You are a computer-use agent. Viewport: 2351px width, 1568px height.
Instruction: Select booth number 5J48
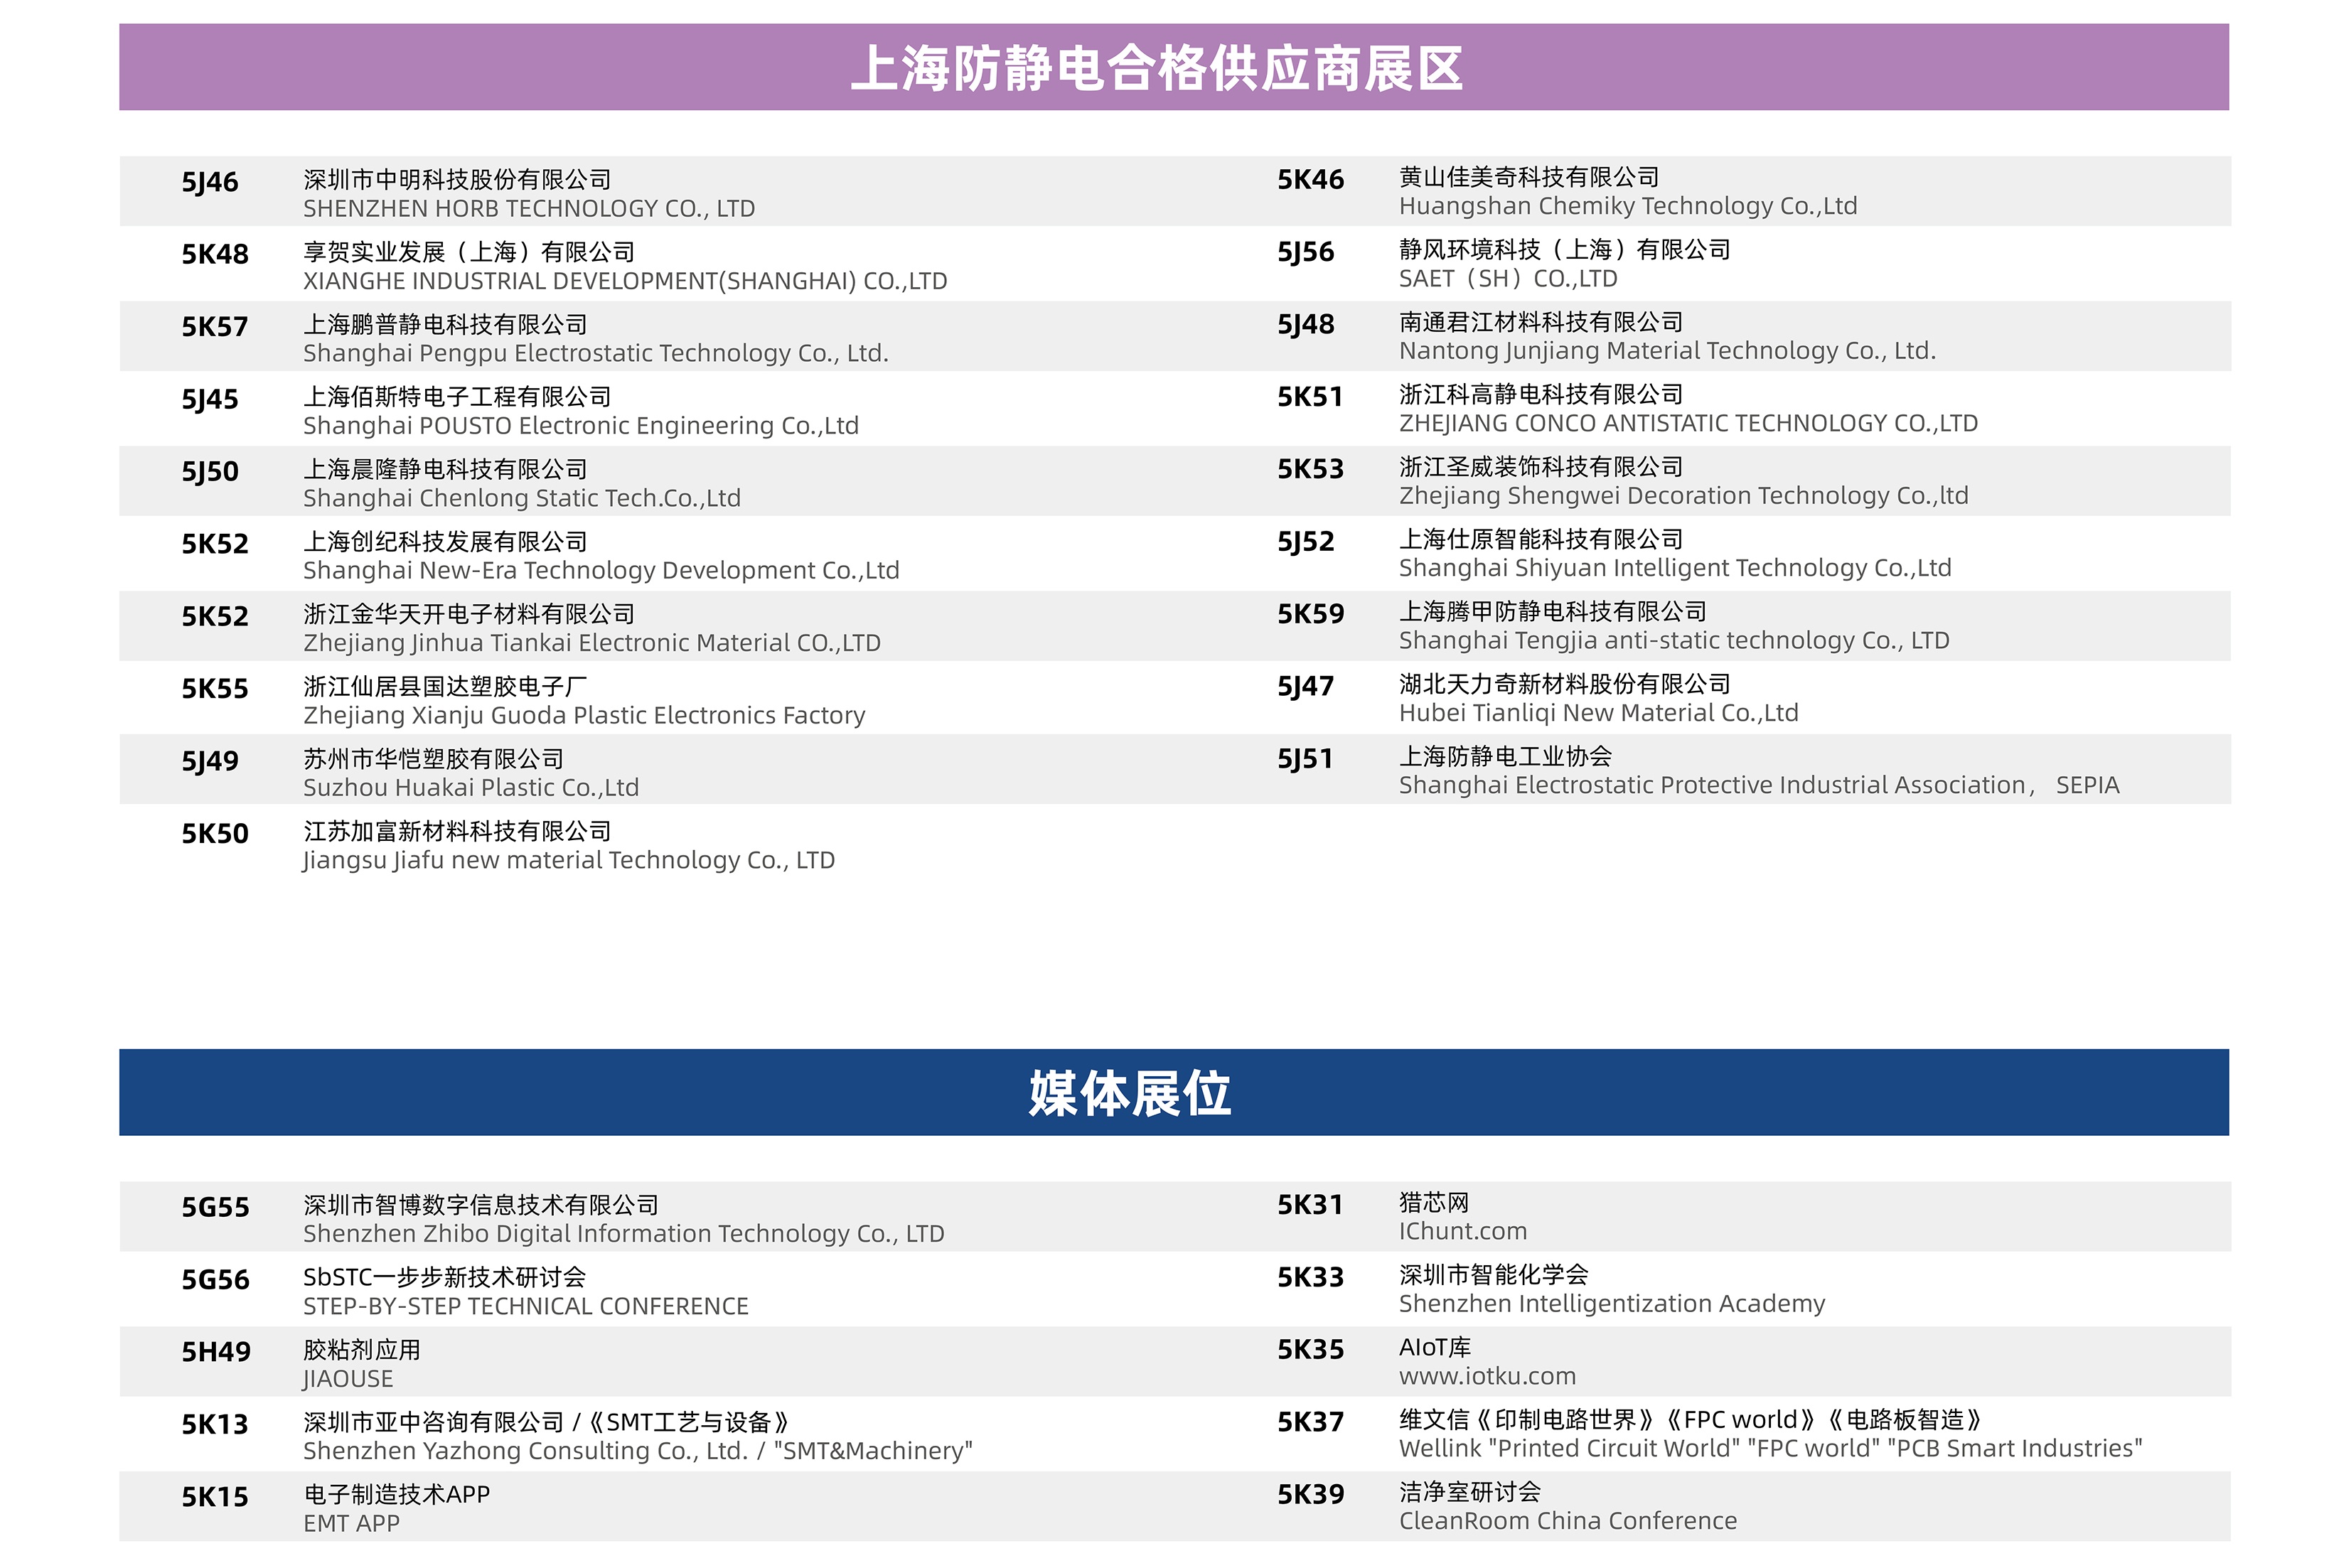click(x=1306, y=325)
